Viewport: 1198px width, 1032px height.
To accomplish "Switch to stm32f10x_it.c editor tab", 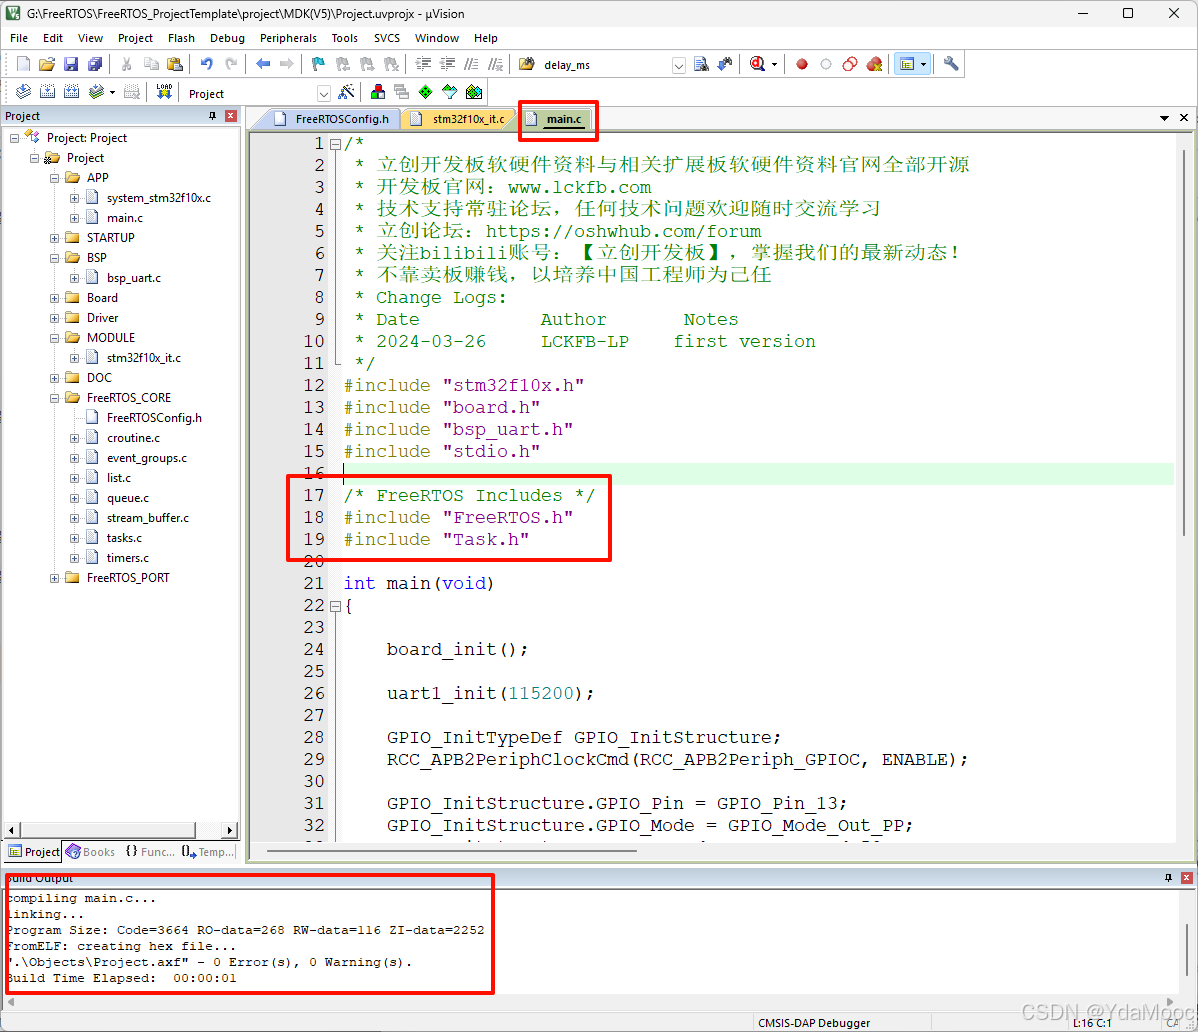I will [458, 119].
